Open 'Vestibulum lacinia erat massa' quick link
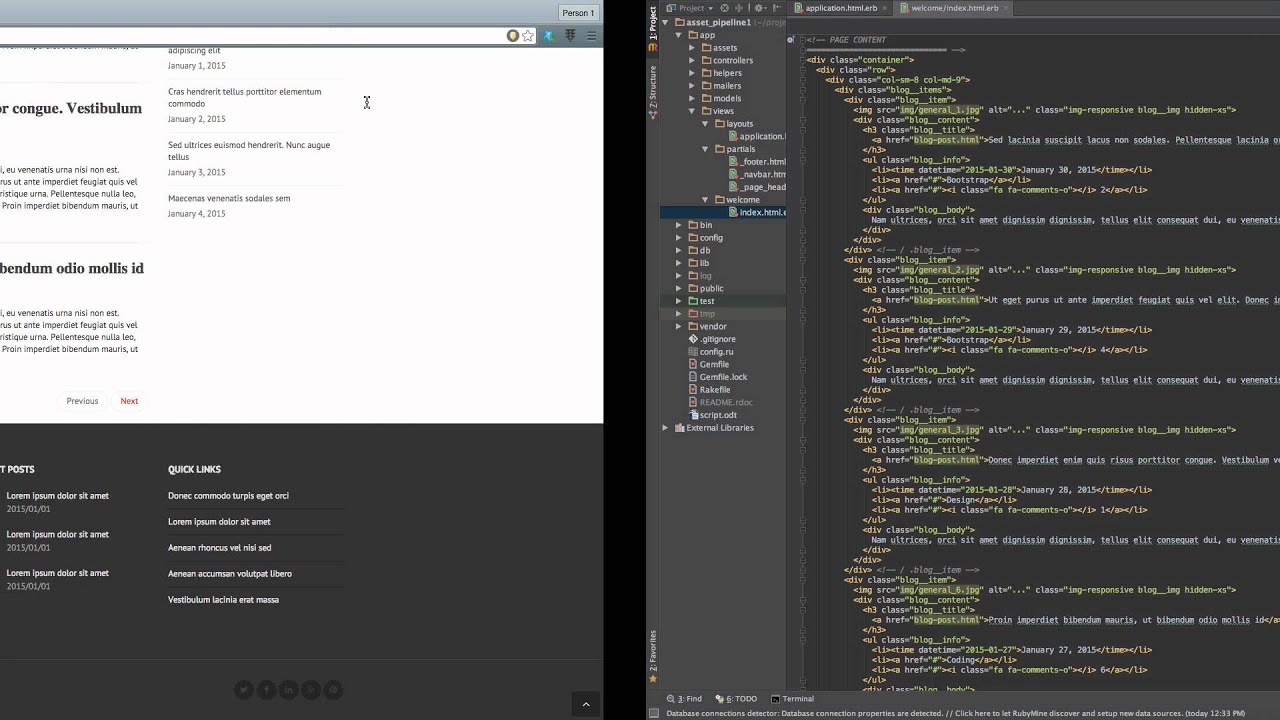The image size is (1280, 720). pyautogui.click(x=223, y=600)
